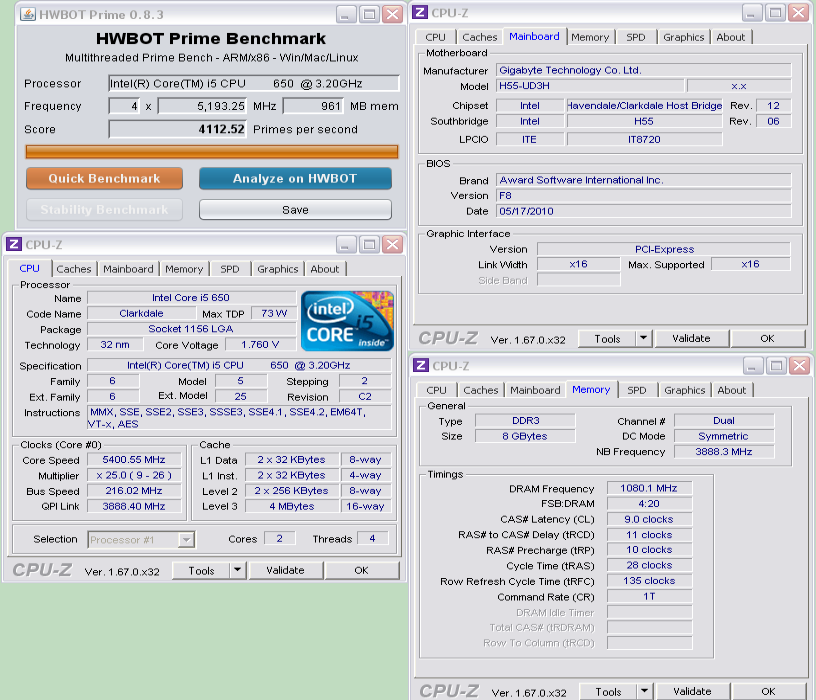This screenshot has height=700, width=816.
Task: Open SPD tab in Mainboard window
Action: [x=635, y=37]
